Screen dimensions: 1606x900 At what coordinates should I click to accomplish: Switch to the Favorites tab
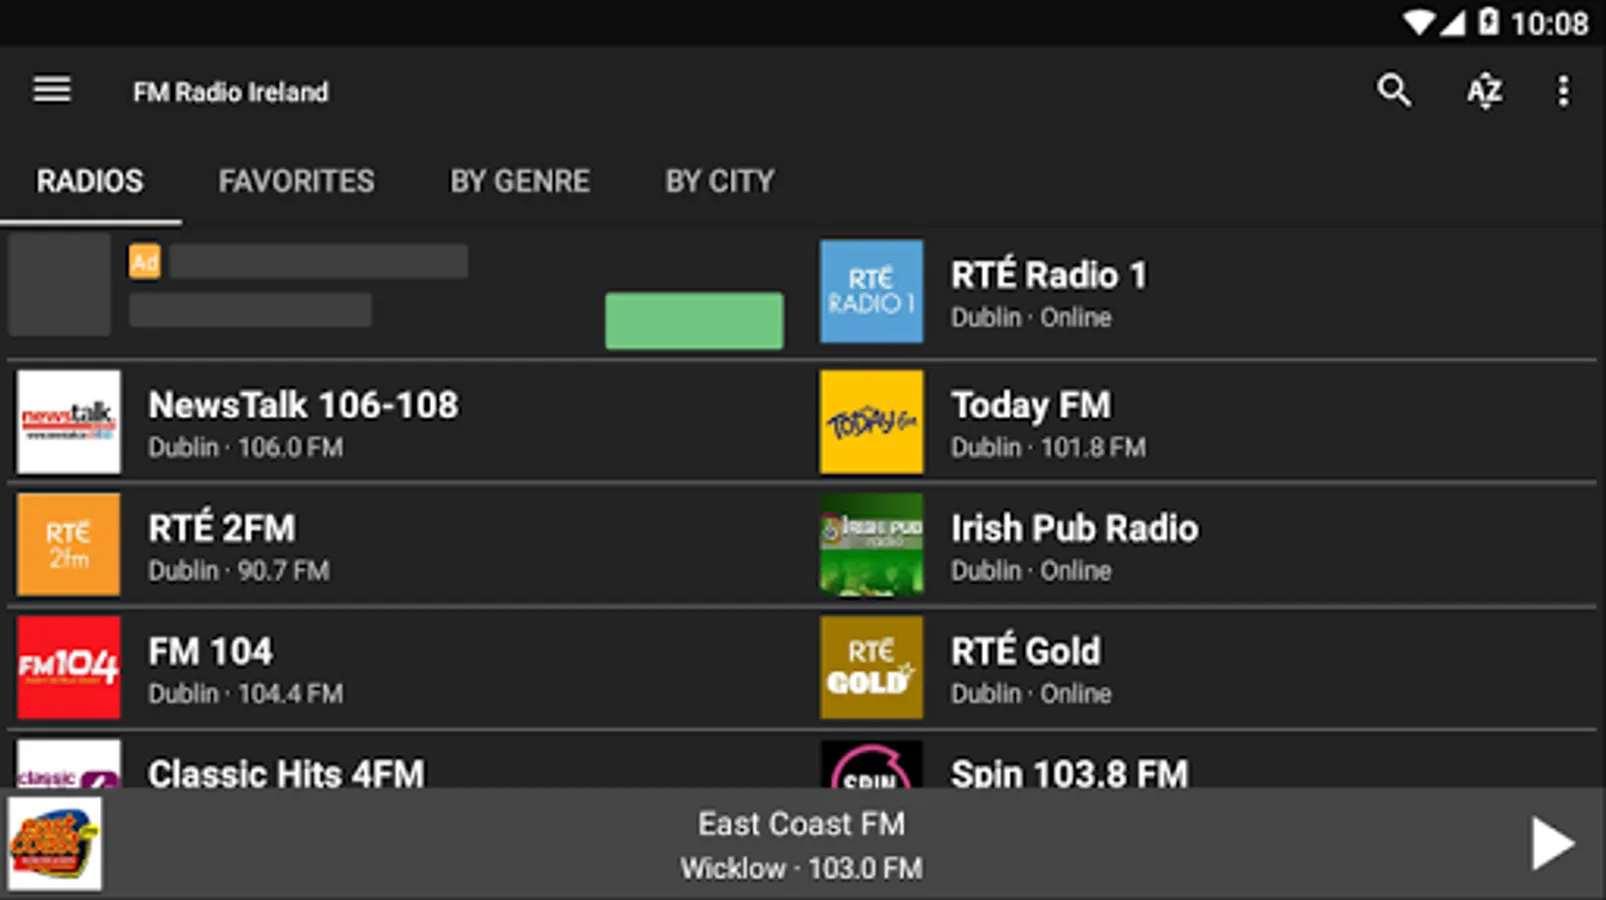(x=296, y=181)
